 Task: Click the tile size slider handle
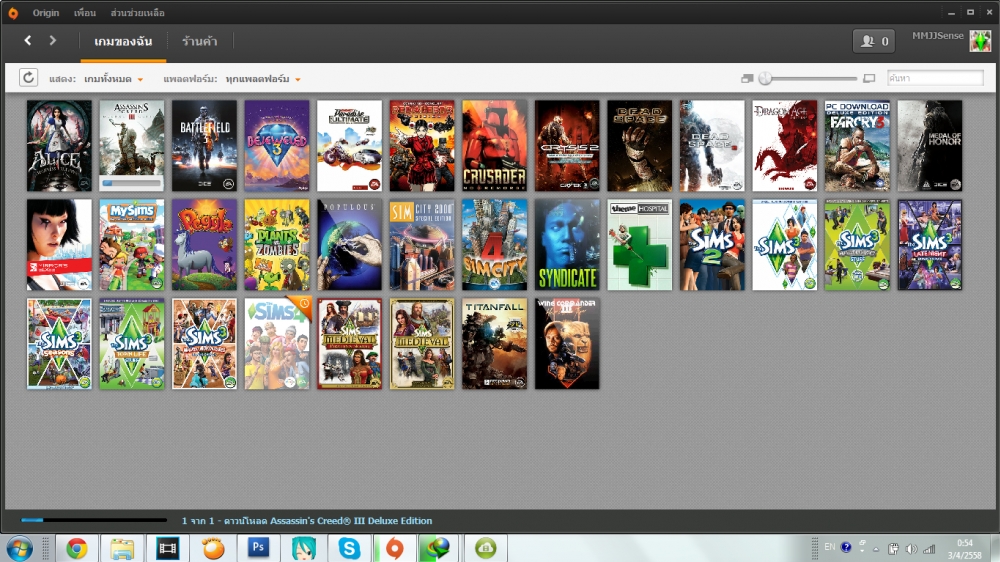click(765, 78)
